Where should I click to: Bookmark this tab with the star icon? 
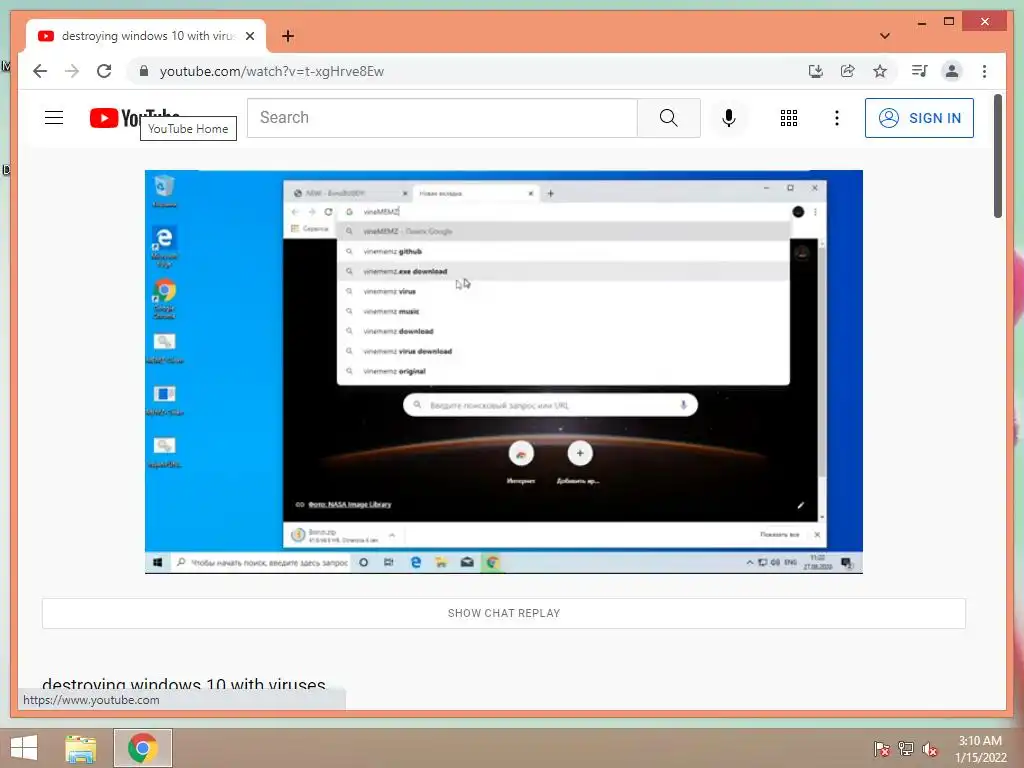[880, 71]
